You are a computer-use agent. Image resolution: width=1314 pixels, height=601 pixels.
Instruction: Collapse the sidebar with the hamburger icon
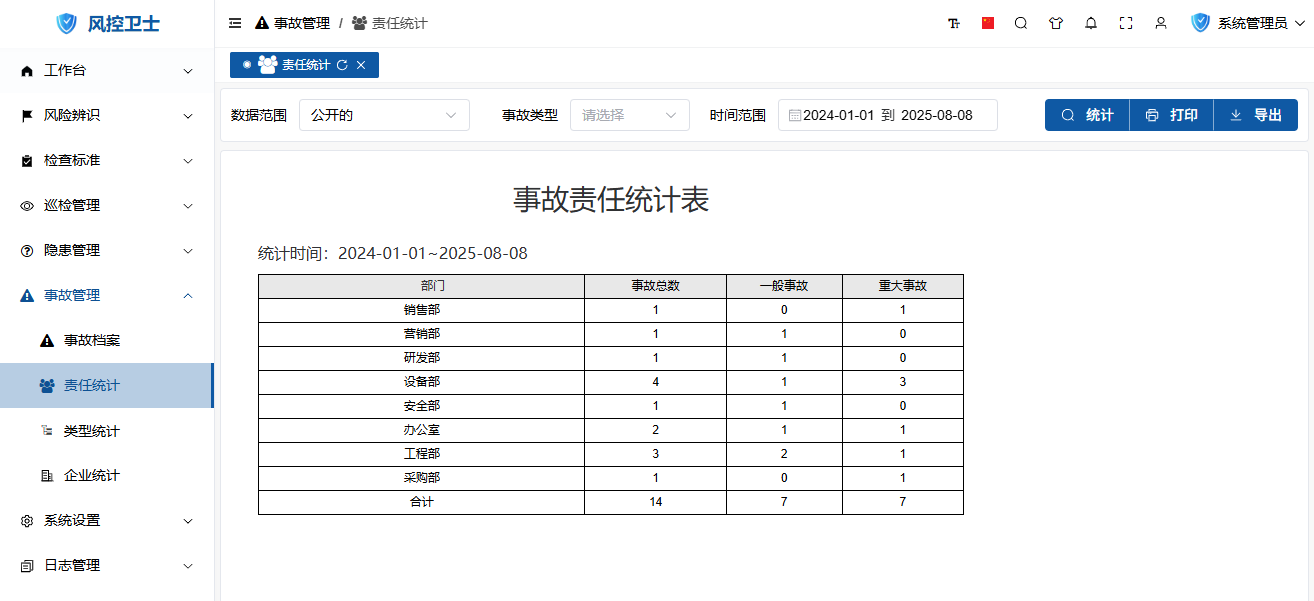click(235, 23)
